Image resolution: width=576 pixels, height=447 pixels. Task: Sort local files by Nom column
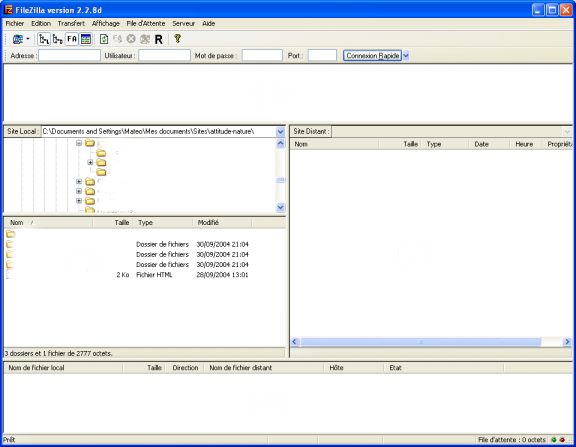(x=48, y=223)
